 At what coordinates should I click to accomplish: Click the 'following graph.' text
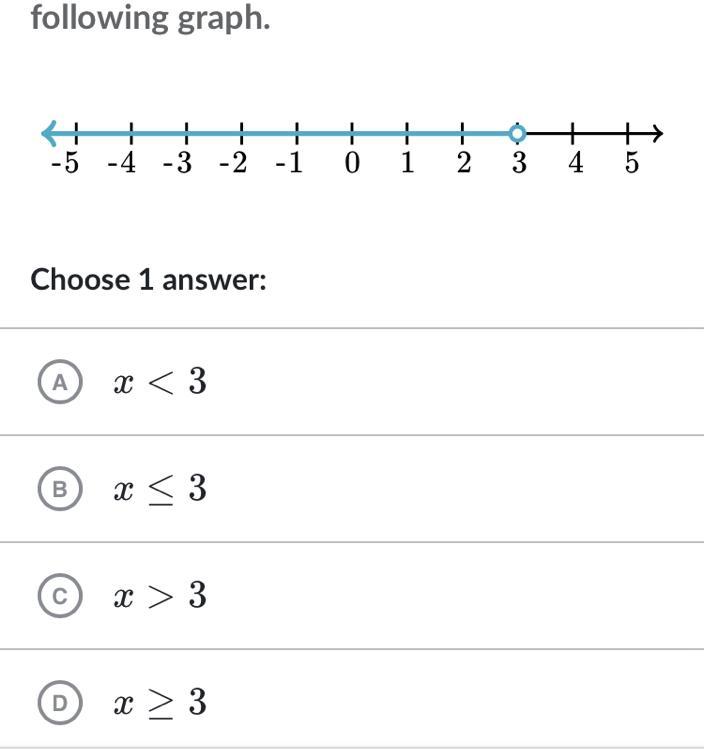pyautogui.click(x=150, y=18)
